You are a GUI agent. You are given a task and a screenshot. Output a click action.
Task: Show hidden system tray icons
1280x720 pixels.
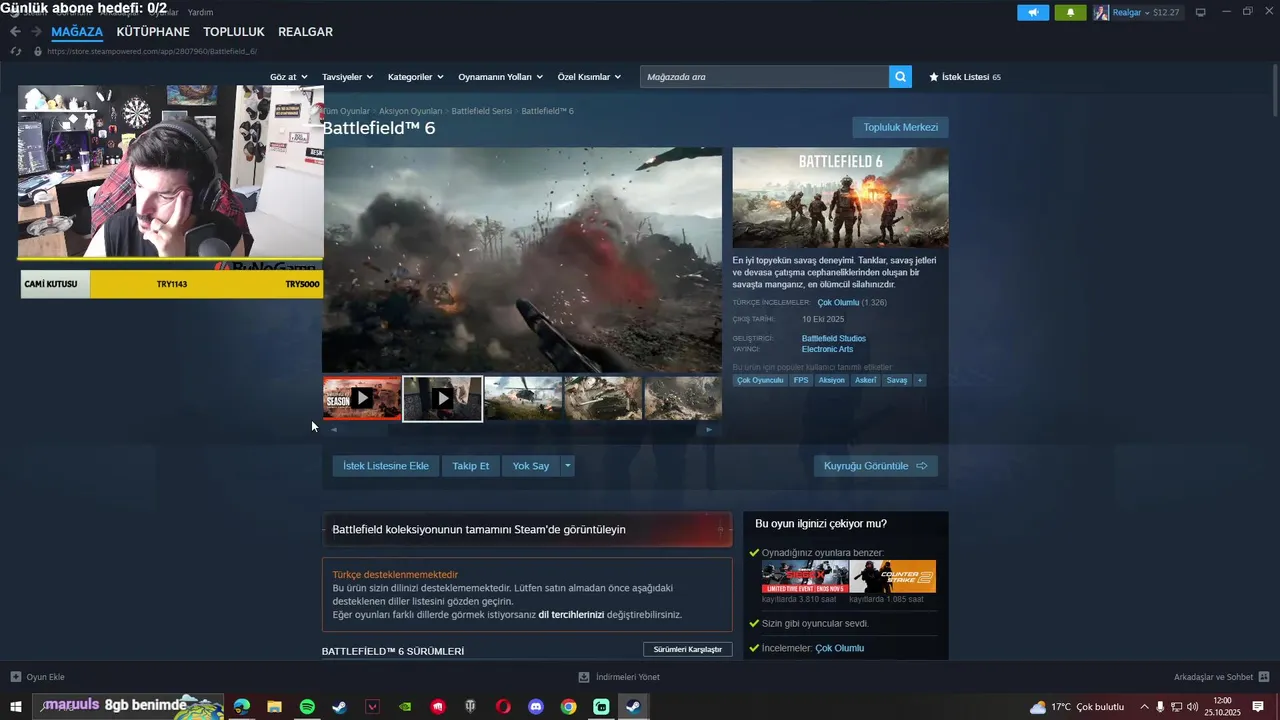[x=1144, y=707]
